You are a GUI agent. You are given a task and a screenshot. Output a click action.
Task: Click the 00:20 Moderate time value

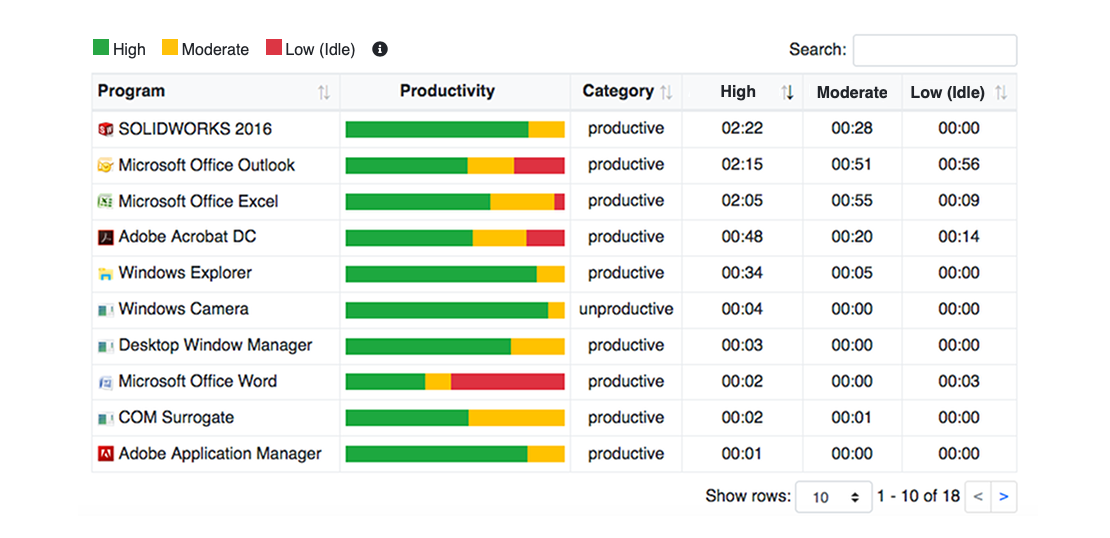pos(852,237)
